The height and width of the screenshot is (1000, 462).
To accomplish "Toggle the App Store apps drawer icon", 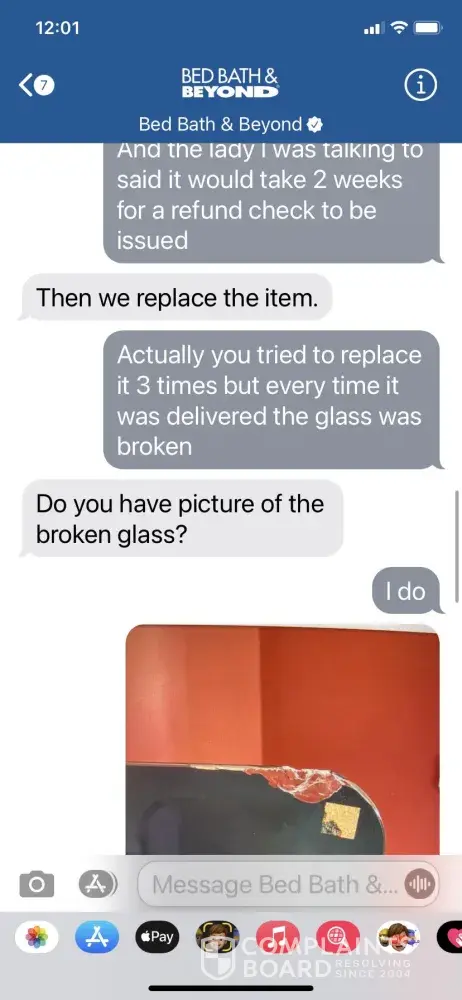I will tap(98, 884).
